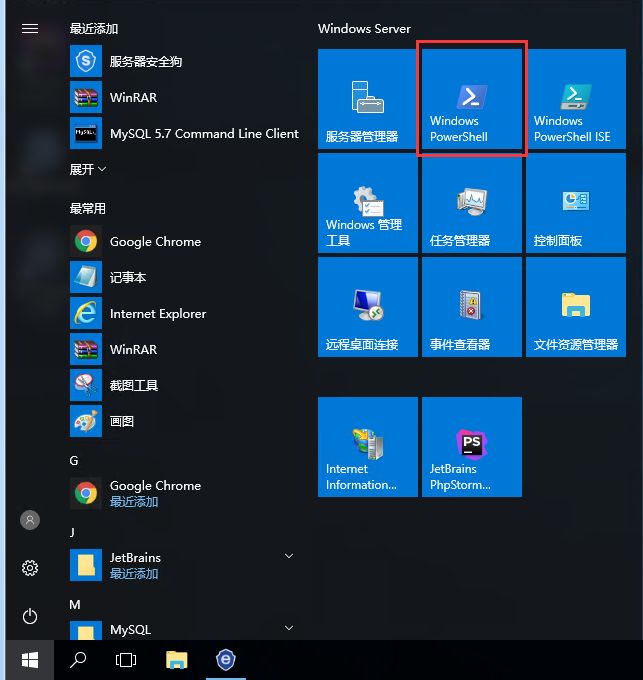
Task: Expand the recently added list with 展开
Action: point(88,169)
